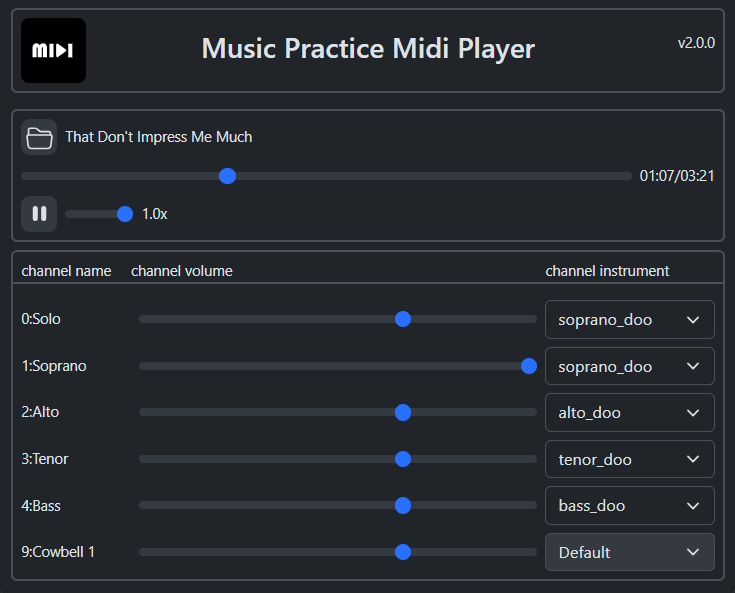
Task: Open the 0:Solo instrument dropdown
Action: point(630,320)
